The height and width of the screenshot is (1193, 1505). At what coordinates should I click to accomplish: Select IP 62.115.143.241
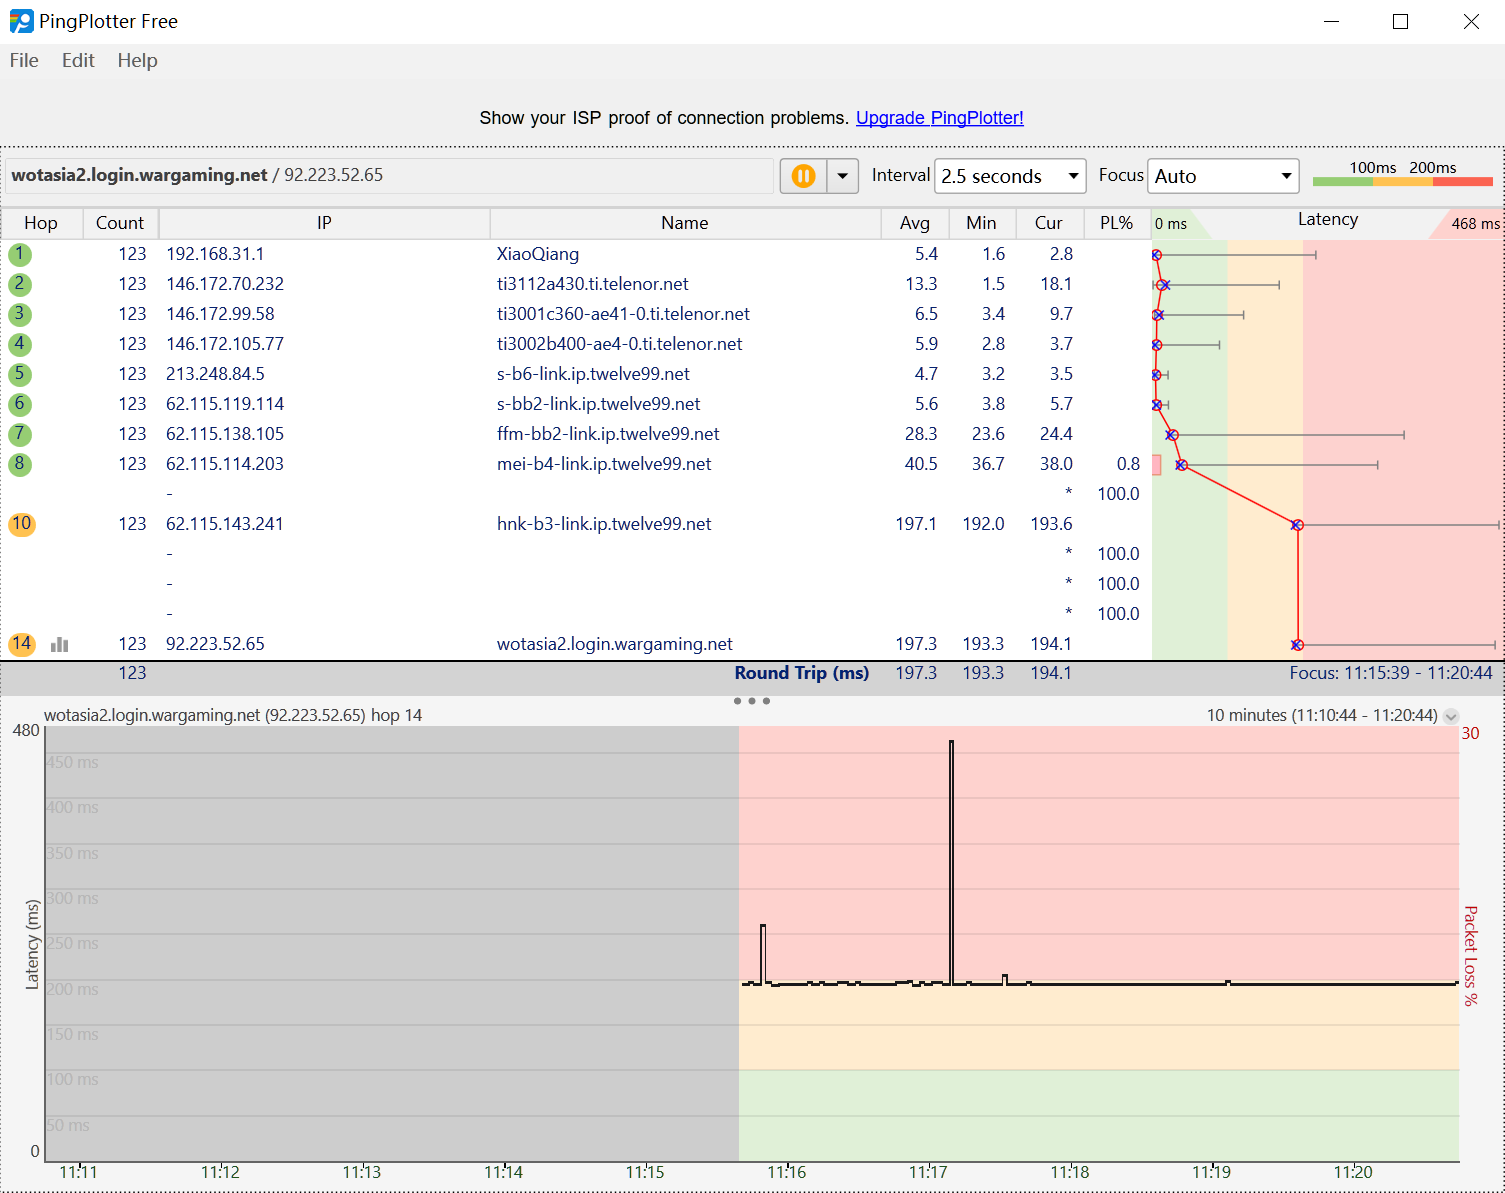click(225, 524)
